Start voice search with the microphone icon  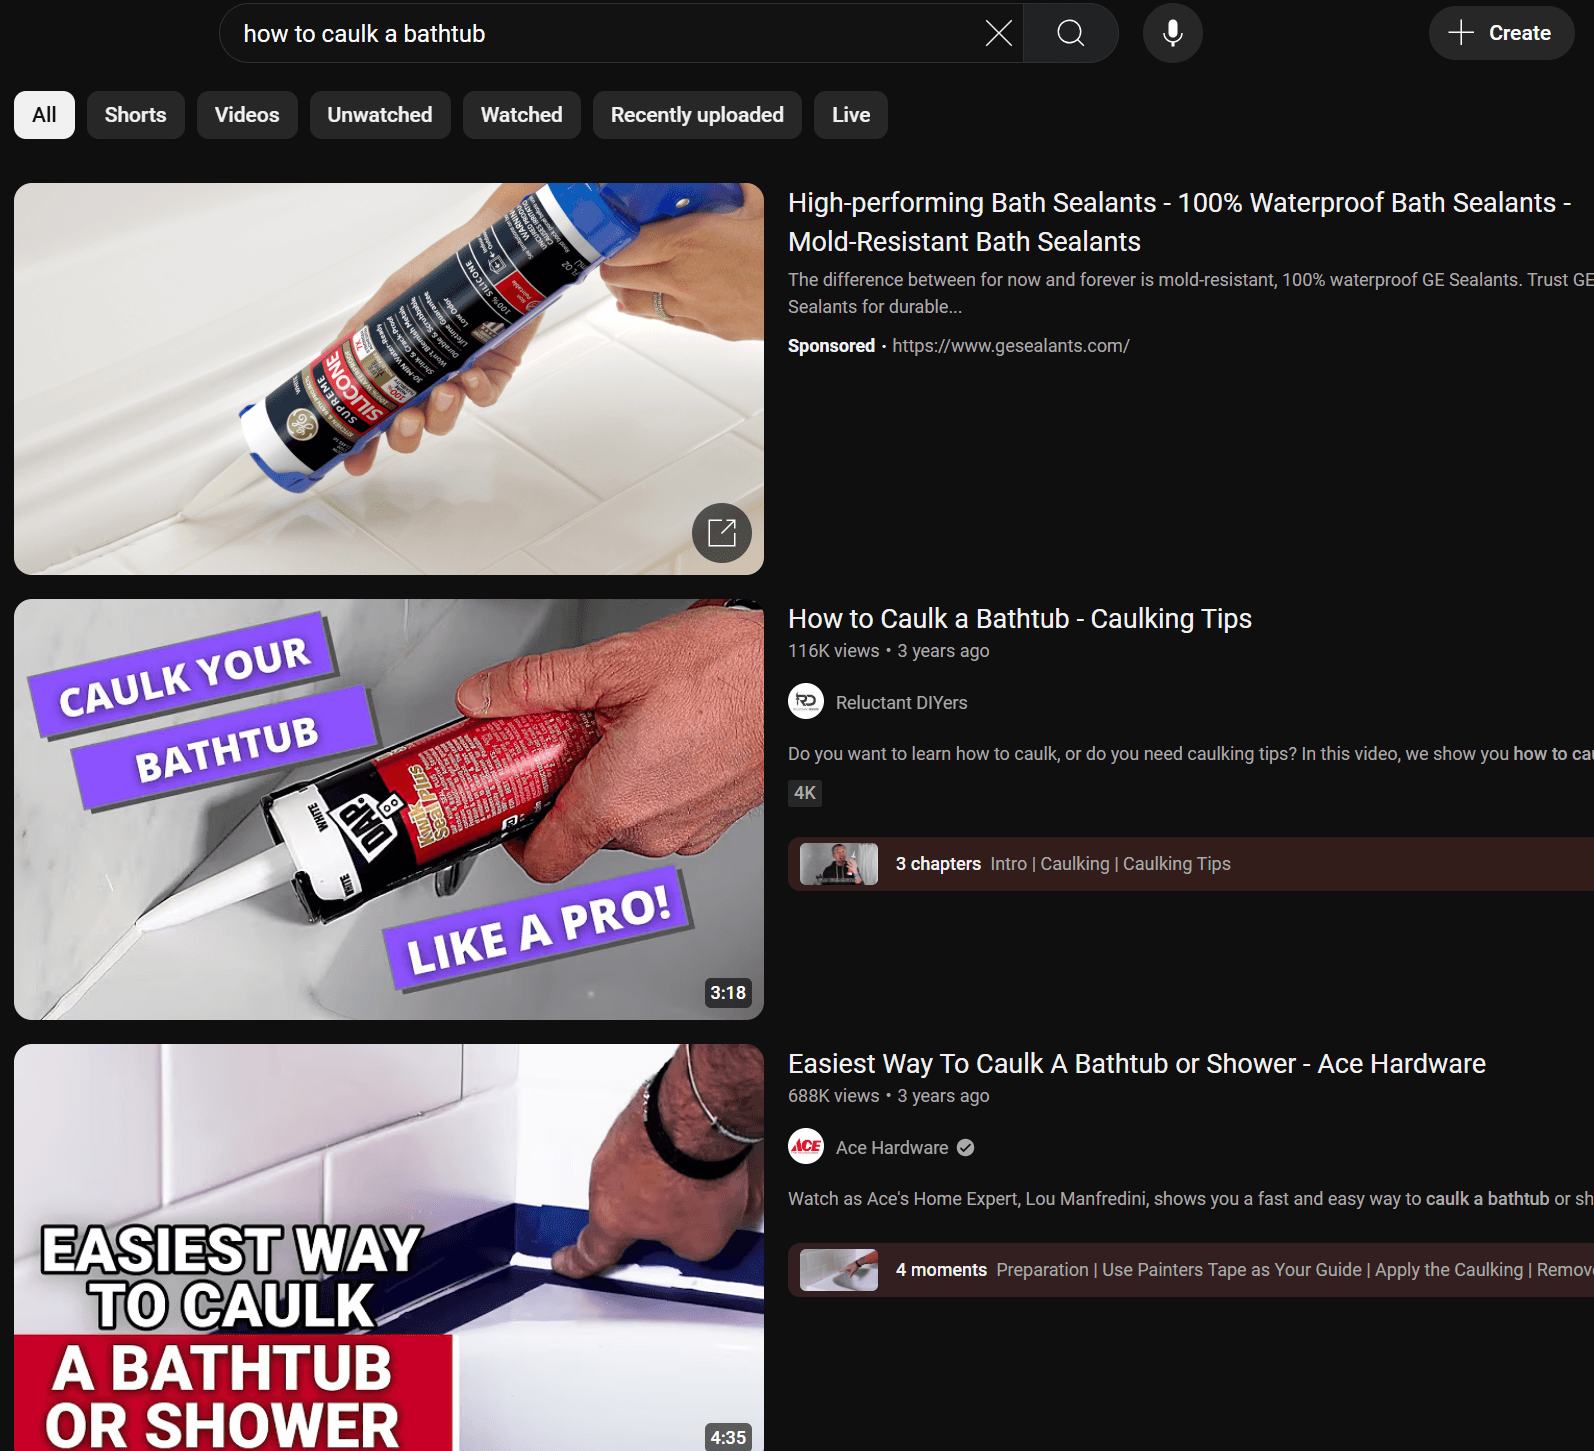tap(1172, 33)
